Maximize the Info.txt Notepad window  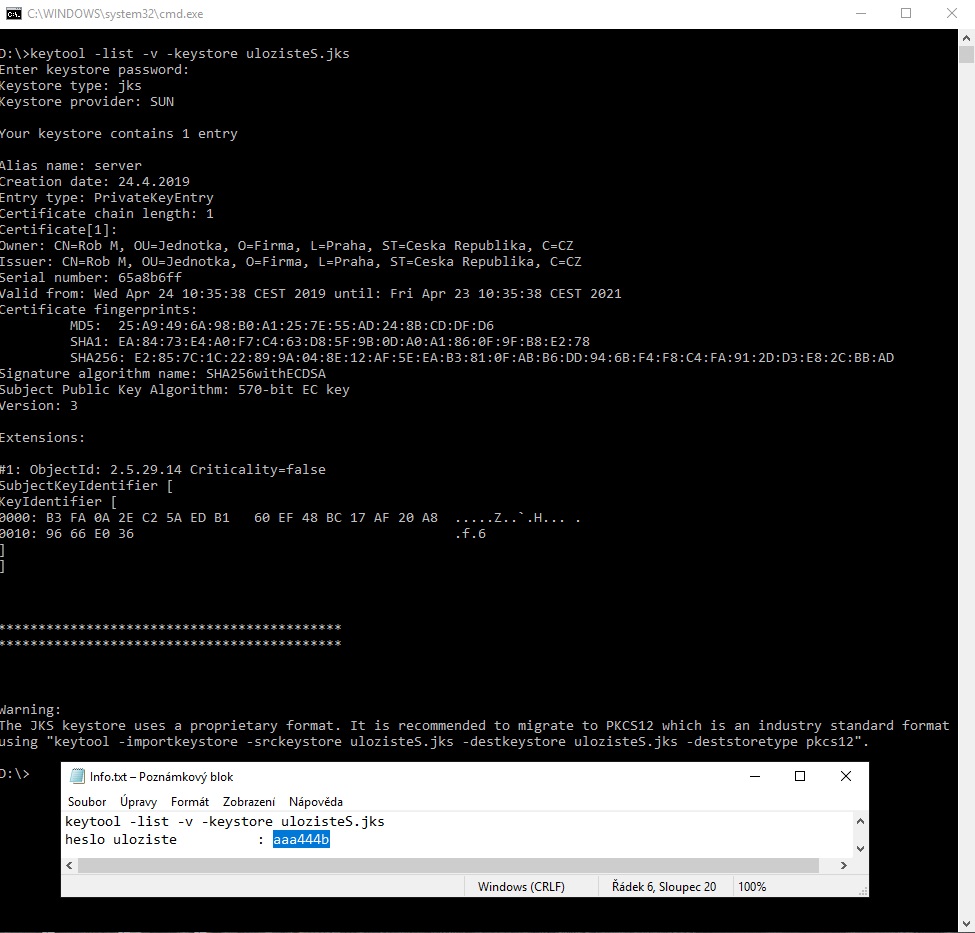coord(800,776)
